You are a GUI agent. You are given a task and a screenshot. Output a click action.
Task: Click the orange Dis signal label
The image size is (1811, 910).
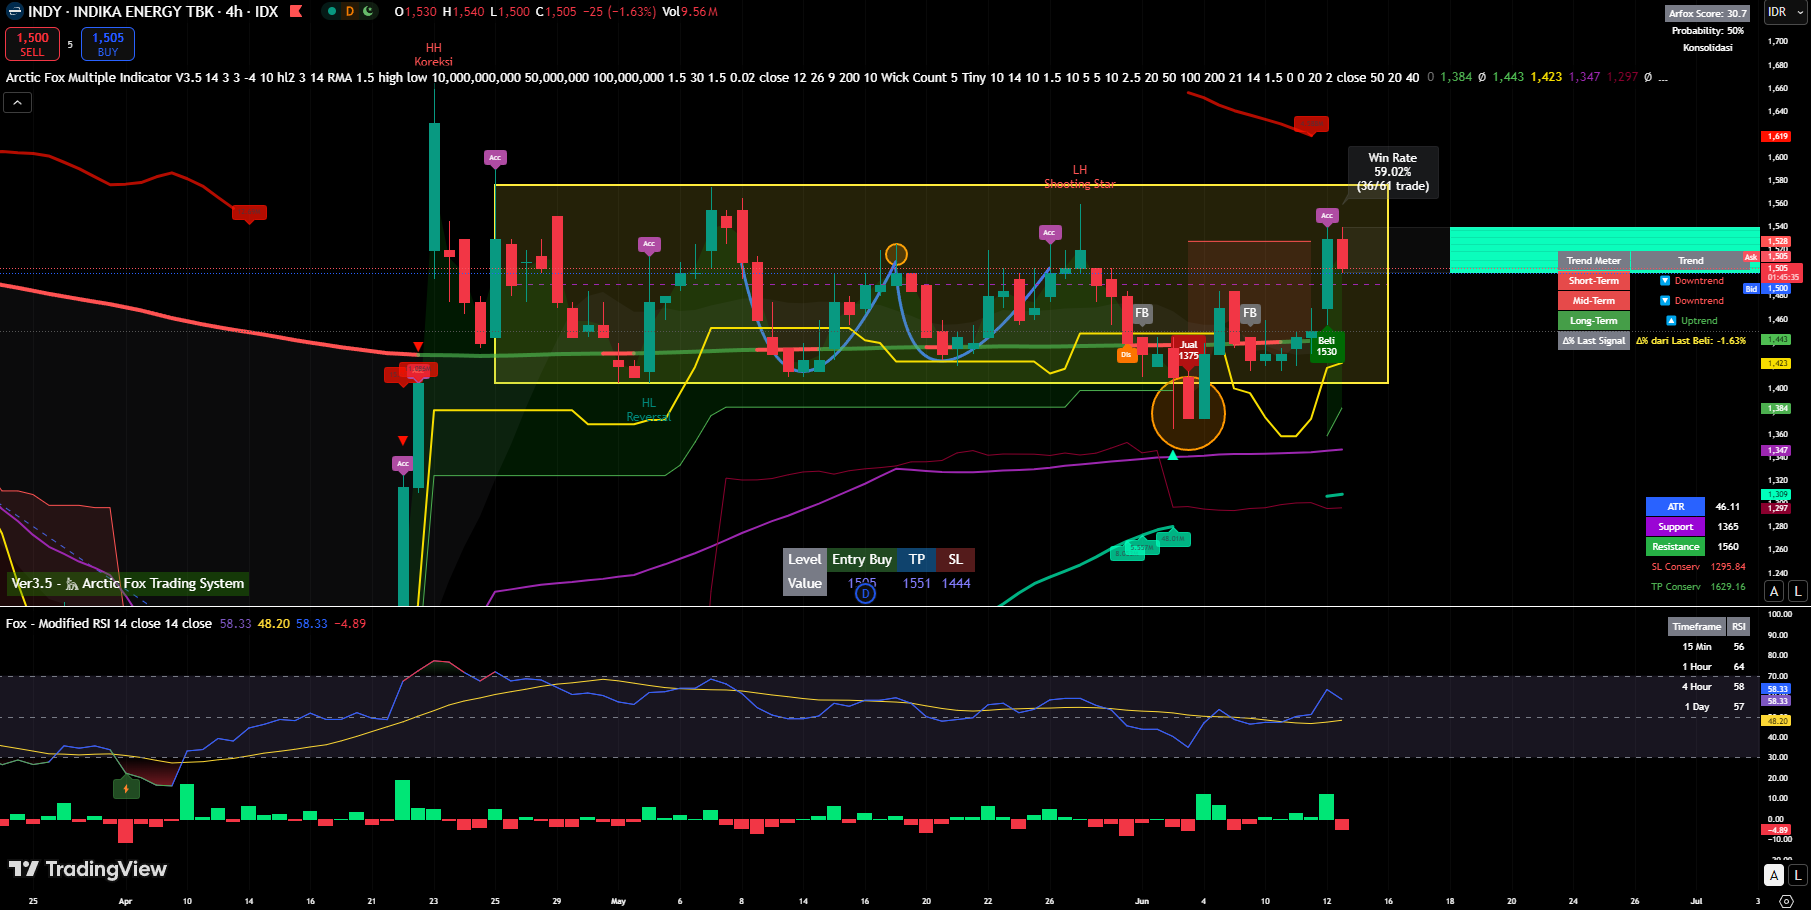[1126, 354]
